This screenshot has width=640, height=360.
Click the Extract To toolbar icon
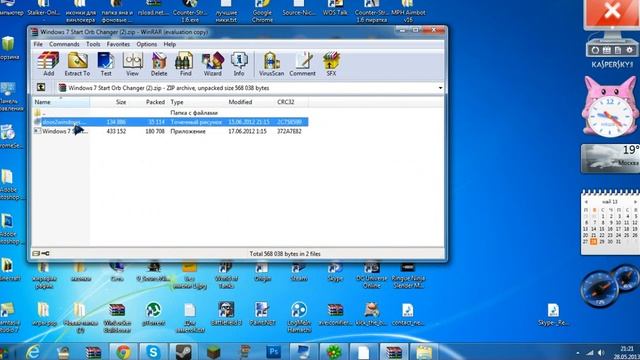coord(77,64)
